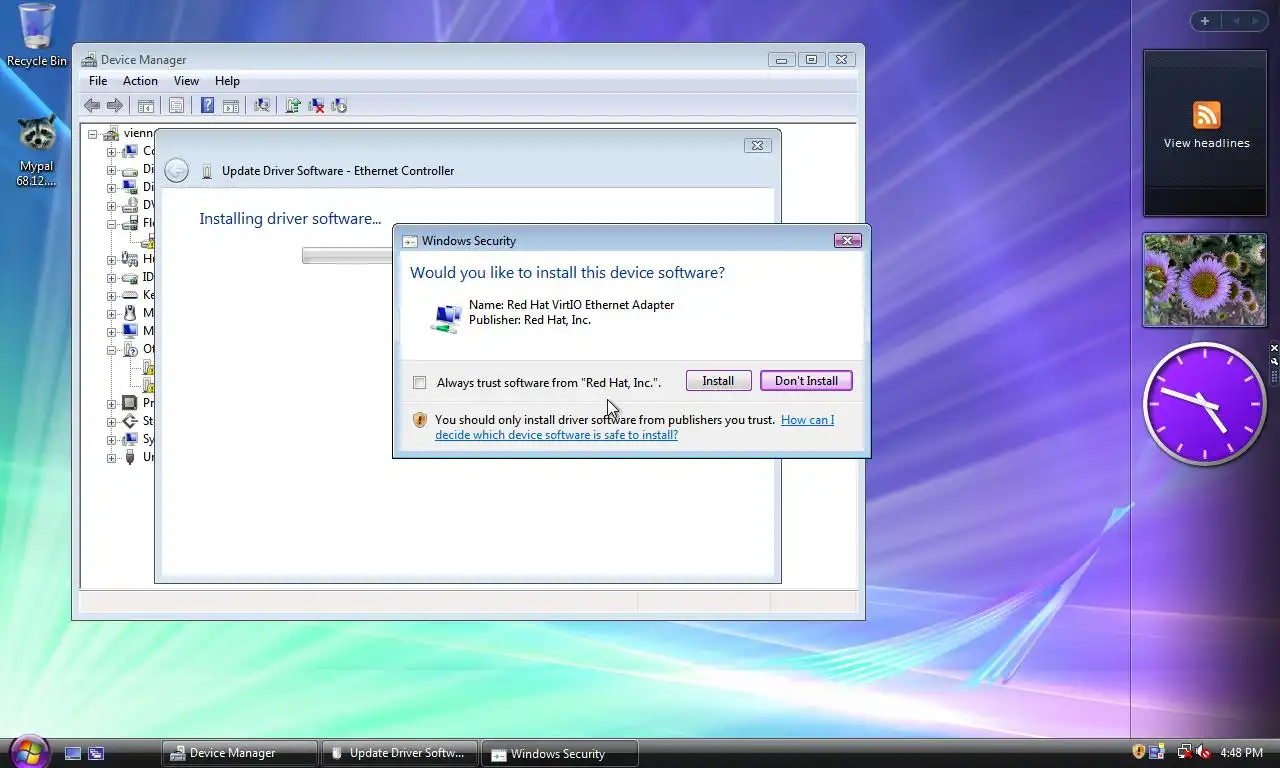Open the File menu in Device Manager
The height and width of the screenshot is (768, 1280).
98,81
